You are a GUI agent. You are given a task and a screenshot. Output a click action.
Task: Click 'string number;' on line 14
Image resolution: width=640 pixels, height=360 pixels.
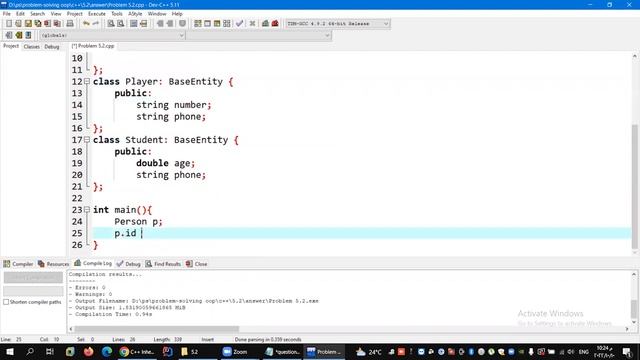(173, 105)
